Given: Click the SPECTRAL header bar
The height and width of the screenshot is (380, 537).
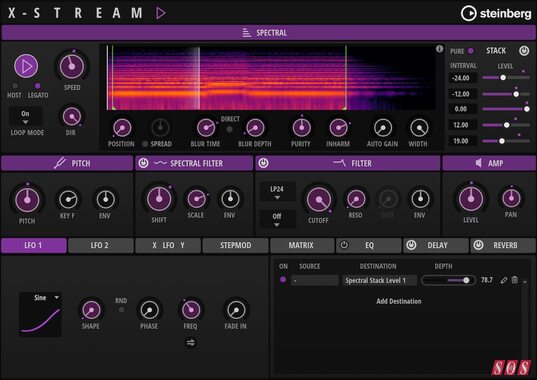Looking at the screenshot, I should (x=268, y=33).
